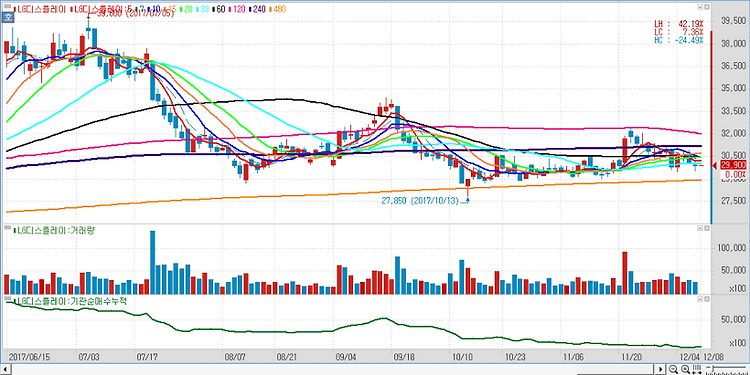The image size is (750, 375).
Task: Click the 39,500 price axis label
Action: click(735, 21)
